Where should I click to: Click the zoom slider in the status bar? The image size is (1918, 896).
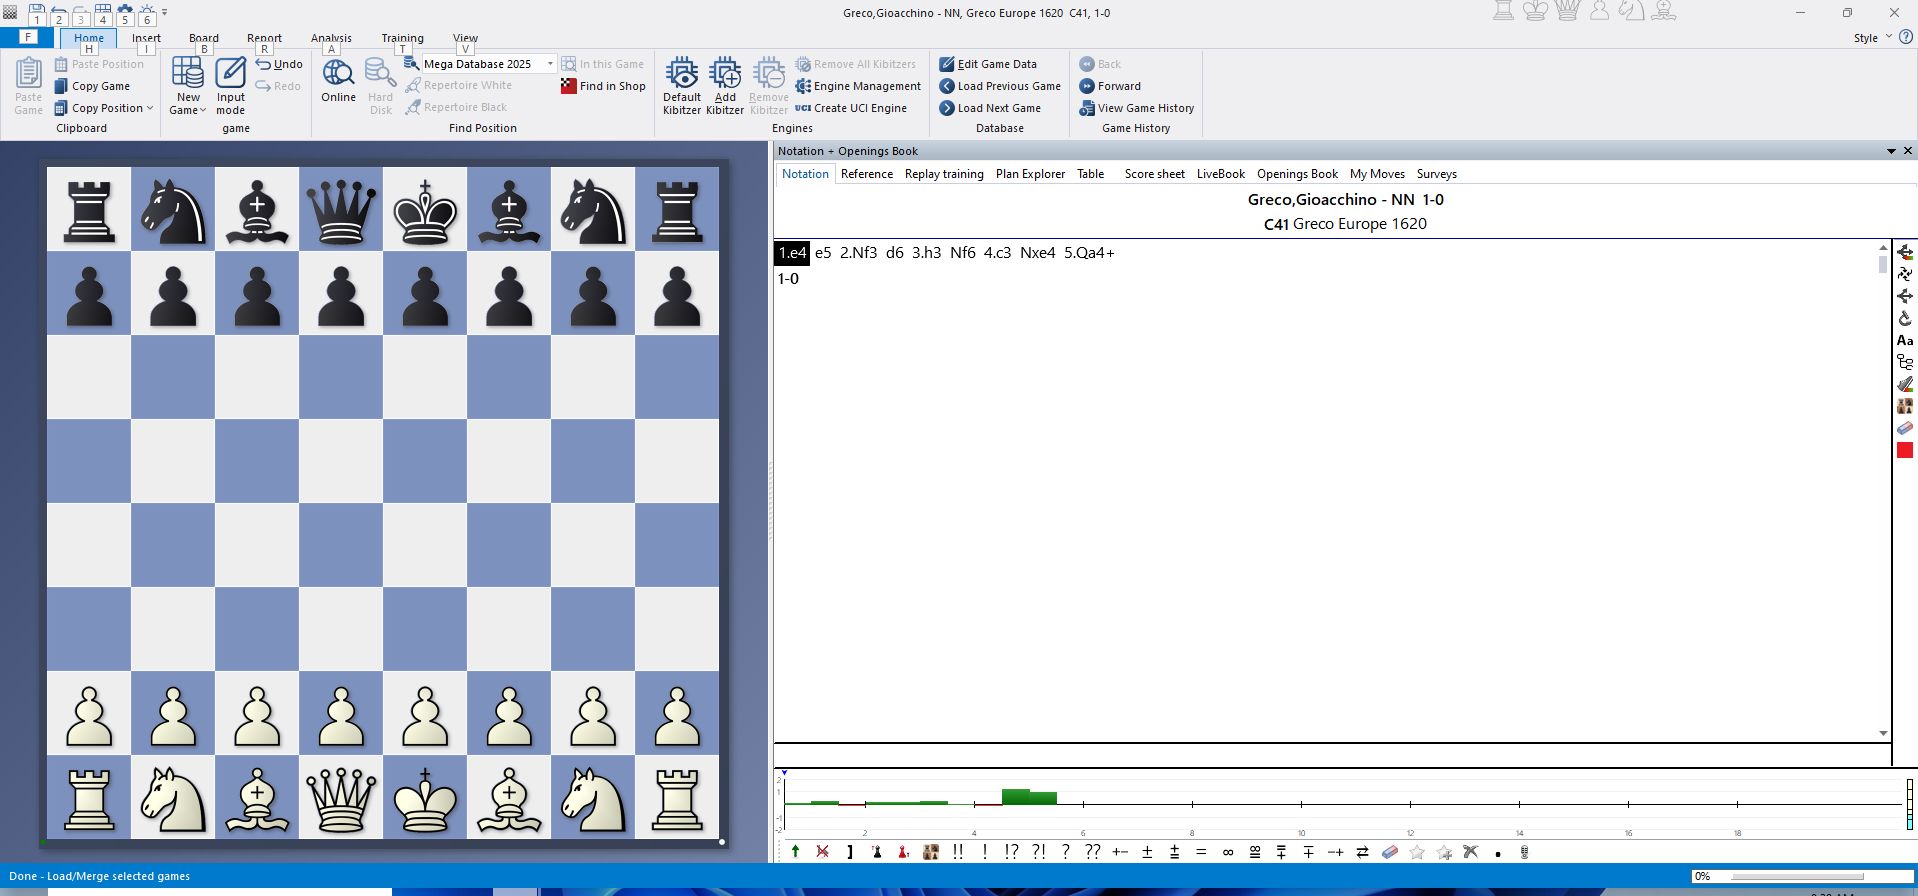point(1797,876)
